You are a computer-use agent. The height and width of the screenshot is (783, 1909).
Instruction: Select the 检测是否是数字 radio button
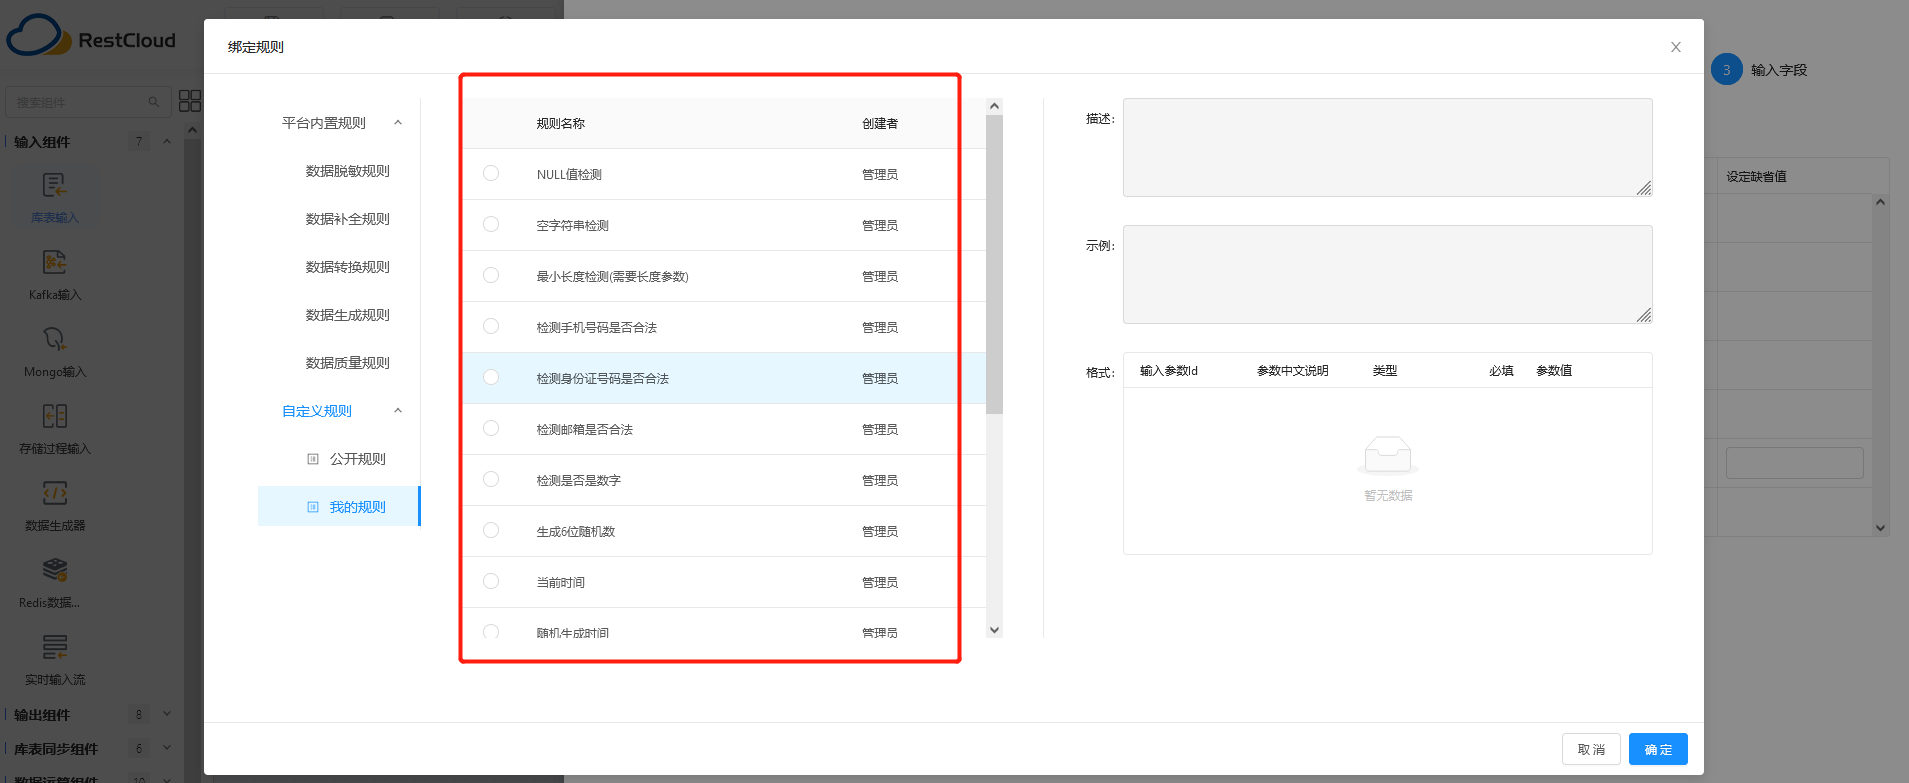coord(491,479)
